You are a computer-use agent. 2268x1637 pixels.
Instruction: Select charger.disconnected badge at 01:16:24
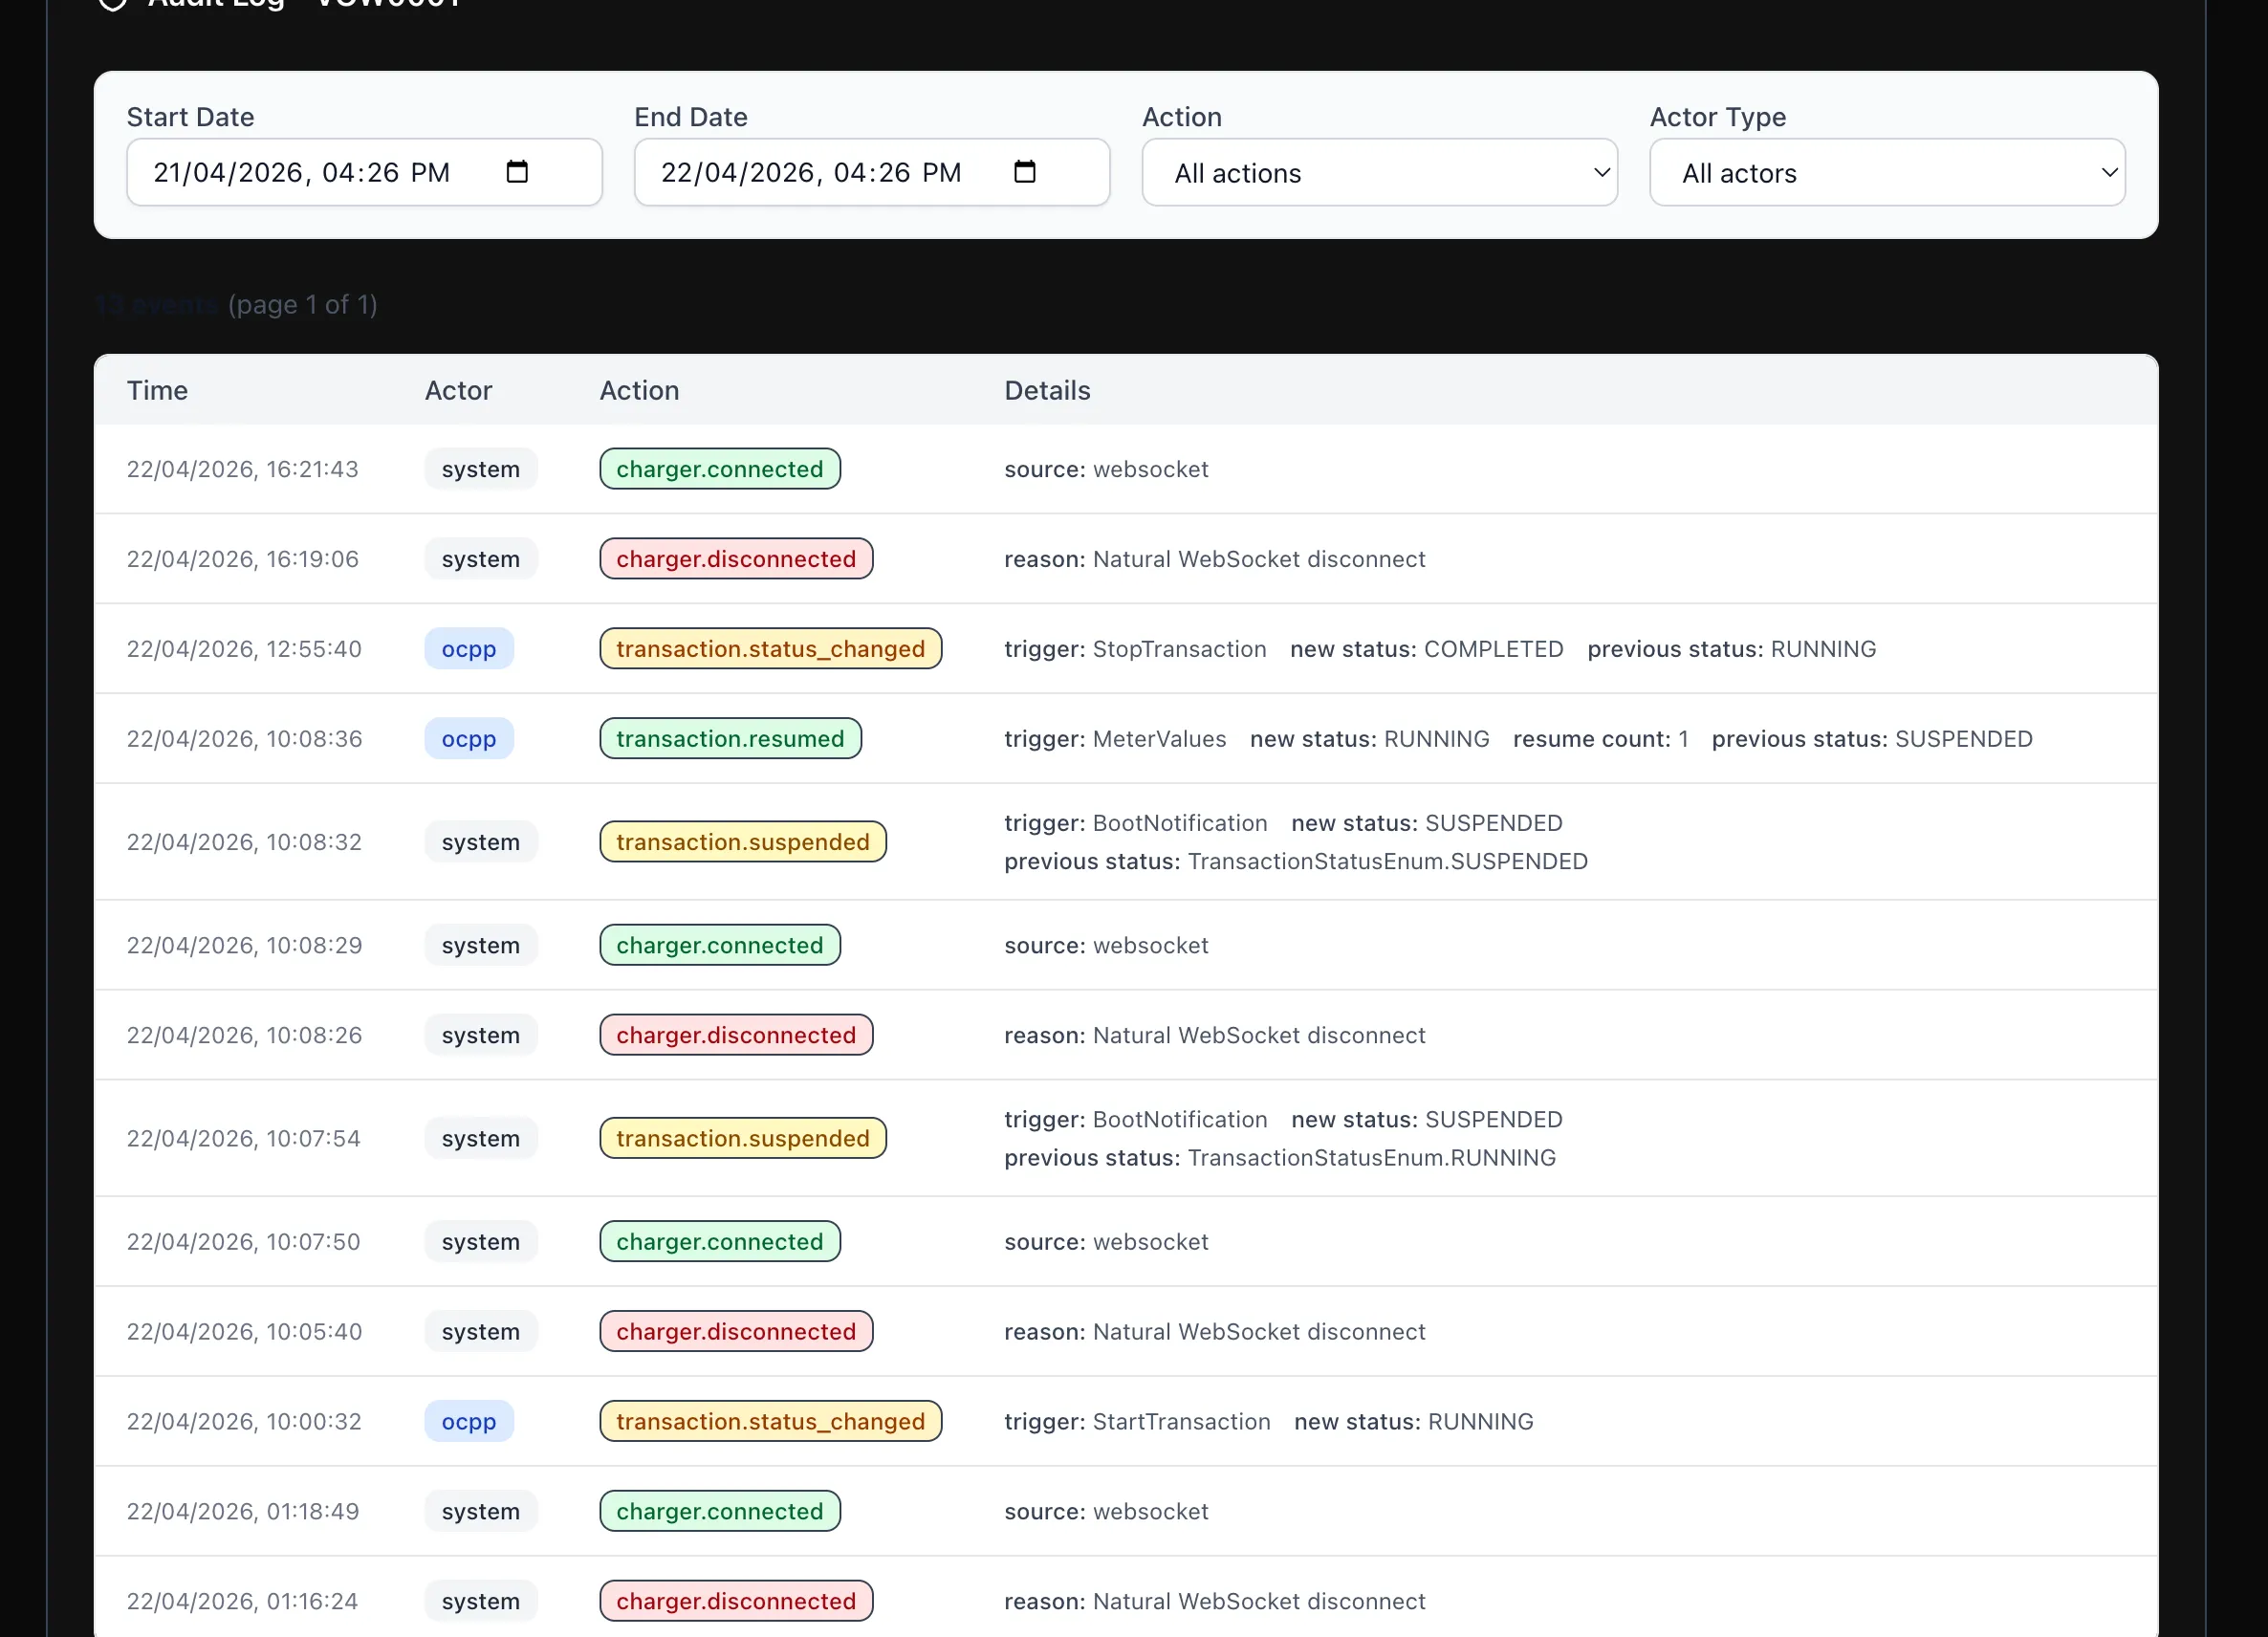[x=736, y=1601]
